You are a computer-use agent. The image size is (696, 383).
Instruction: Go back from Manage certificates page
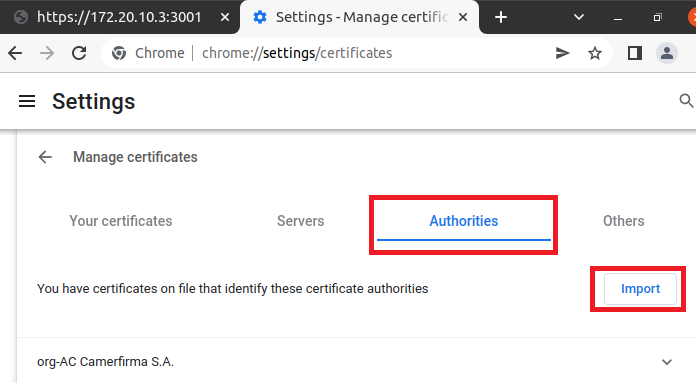pos(45,157)
